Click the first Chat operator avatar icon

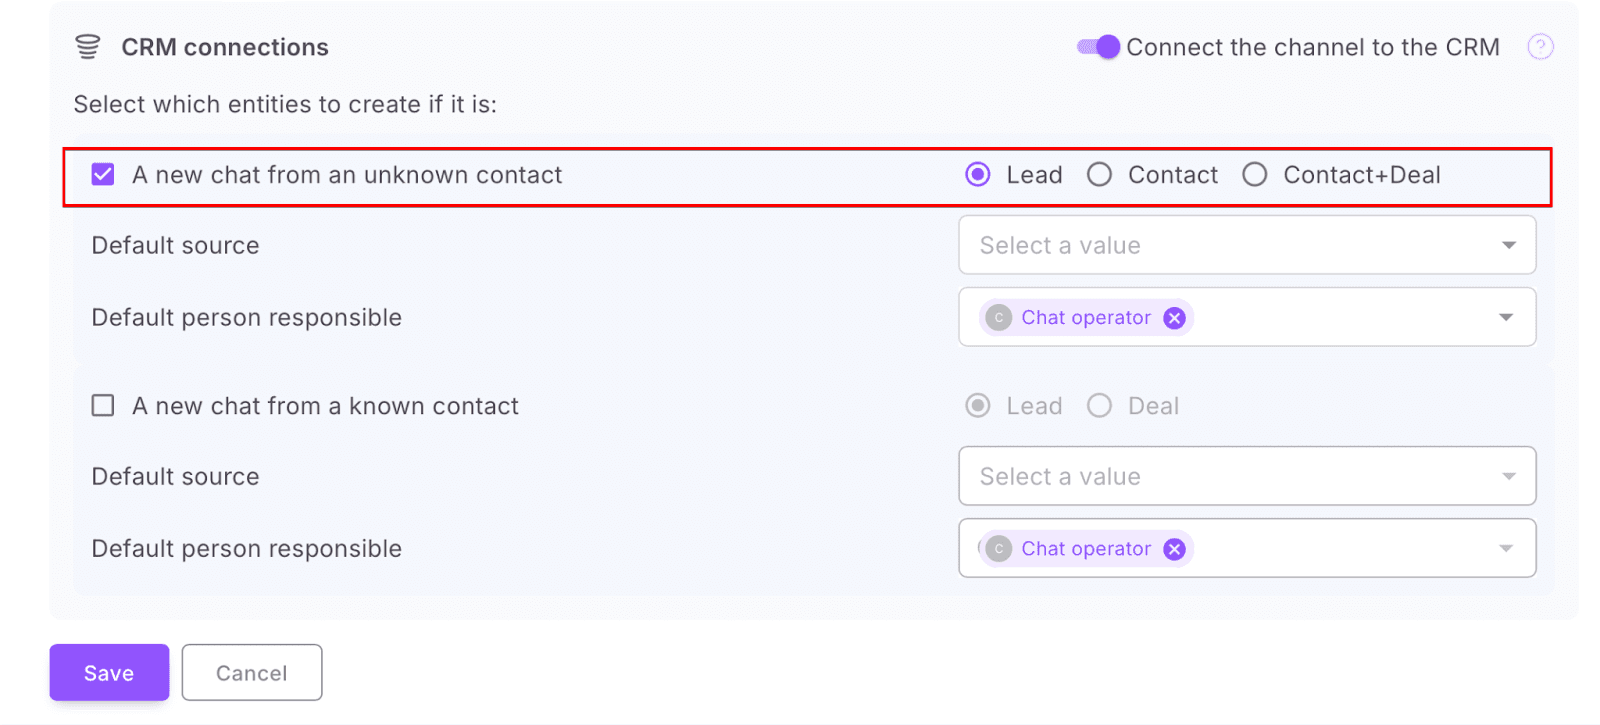coord(998,318)
